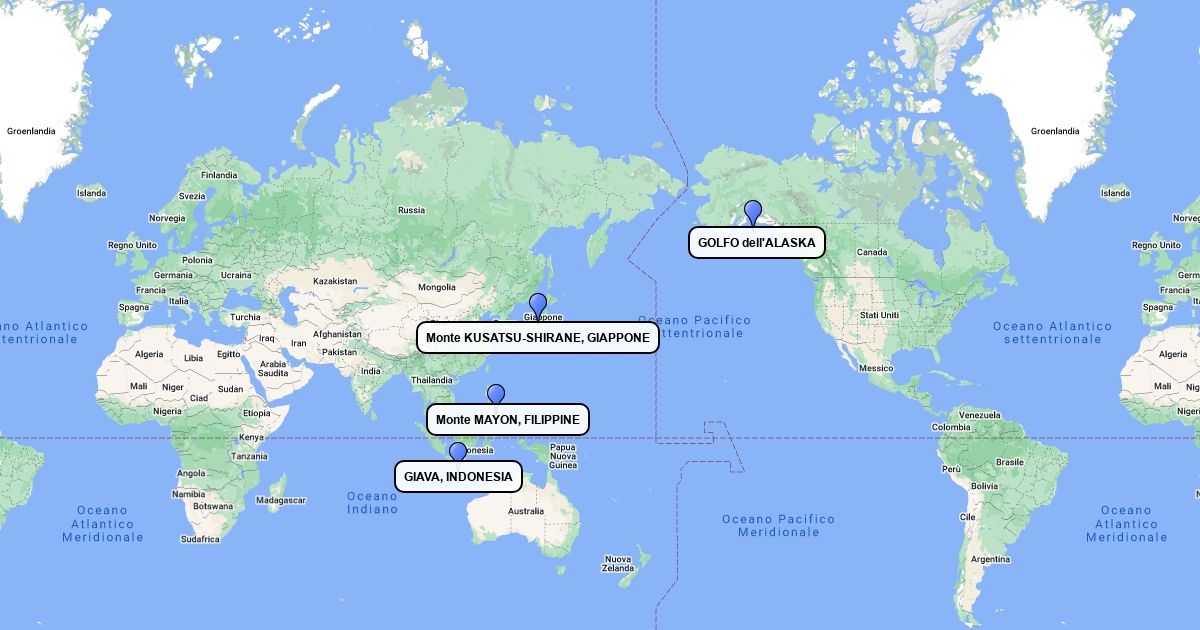Click the map pin above GOLFO dell'ALASKA
The width and height of the screenshot is (1200, 630).
point(753,212)
